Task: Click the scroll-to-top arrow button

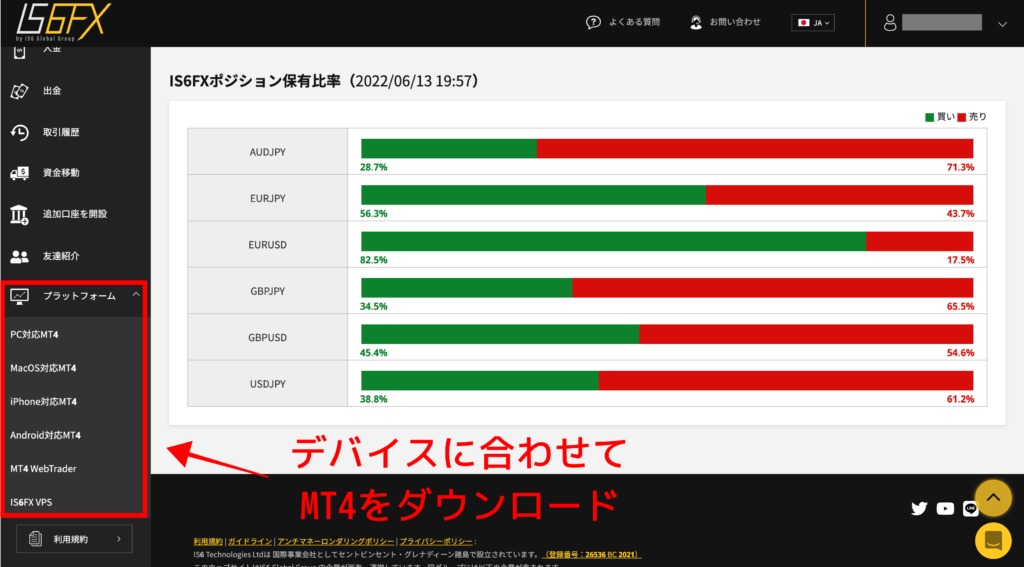Action: click(x=993, y=498)
